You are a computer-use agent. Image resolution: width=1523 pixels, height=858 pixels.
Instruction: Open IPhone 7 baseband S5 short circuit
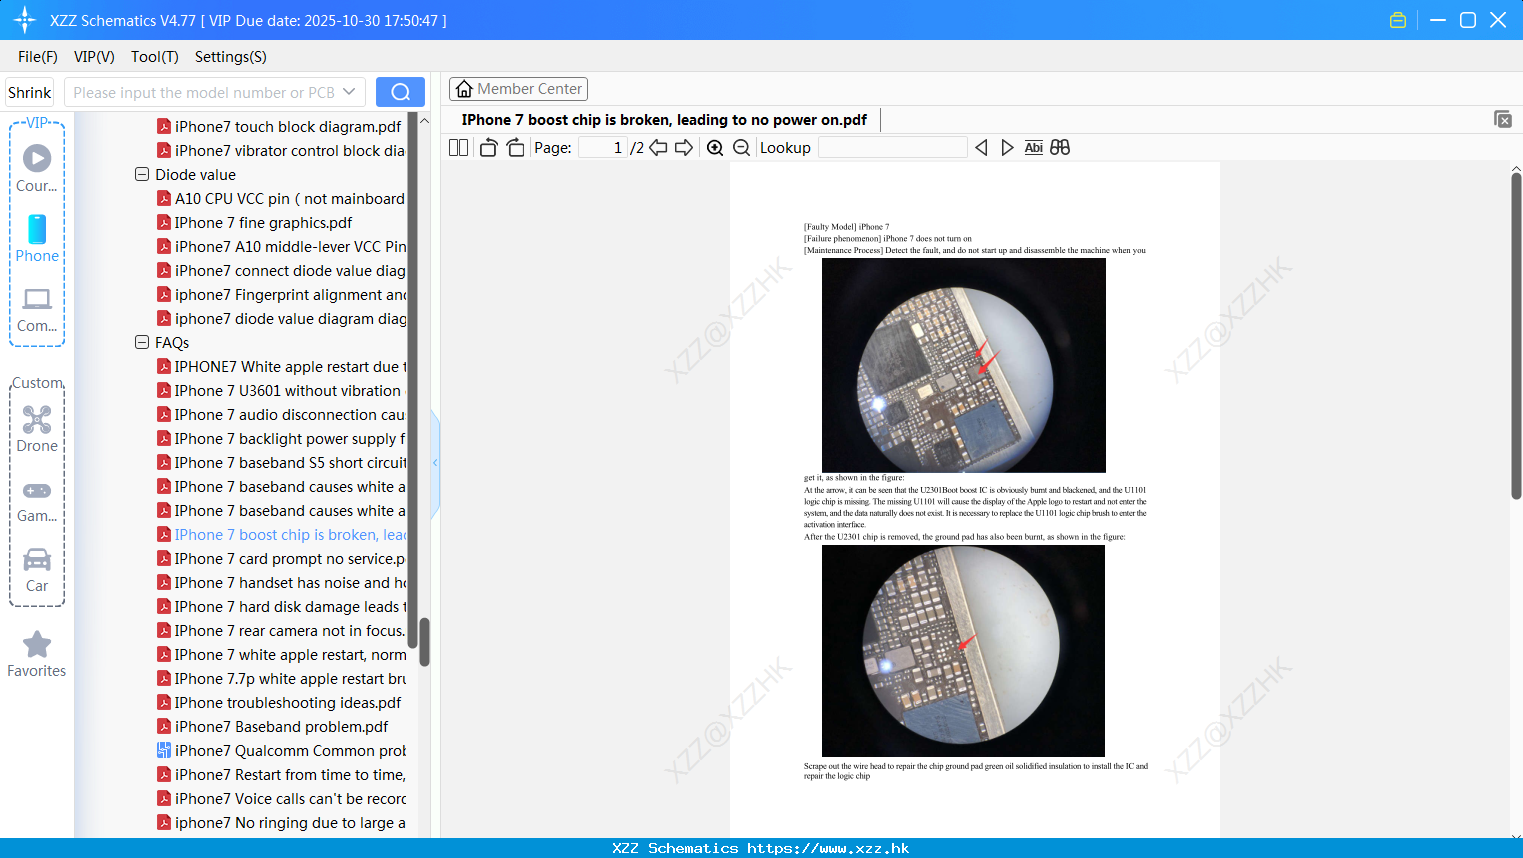(281, 462)
